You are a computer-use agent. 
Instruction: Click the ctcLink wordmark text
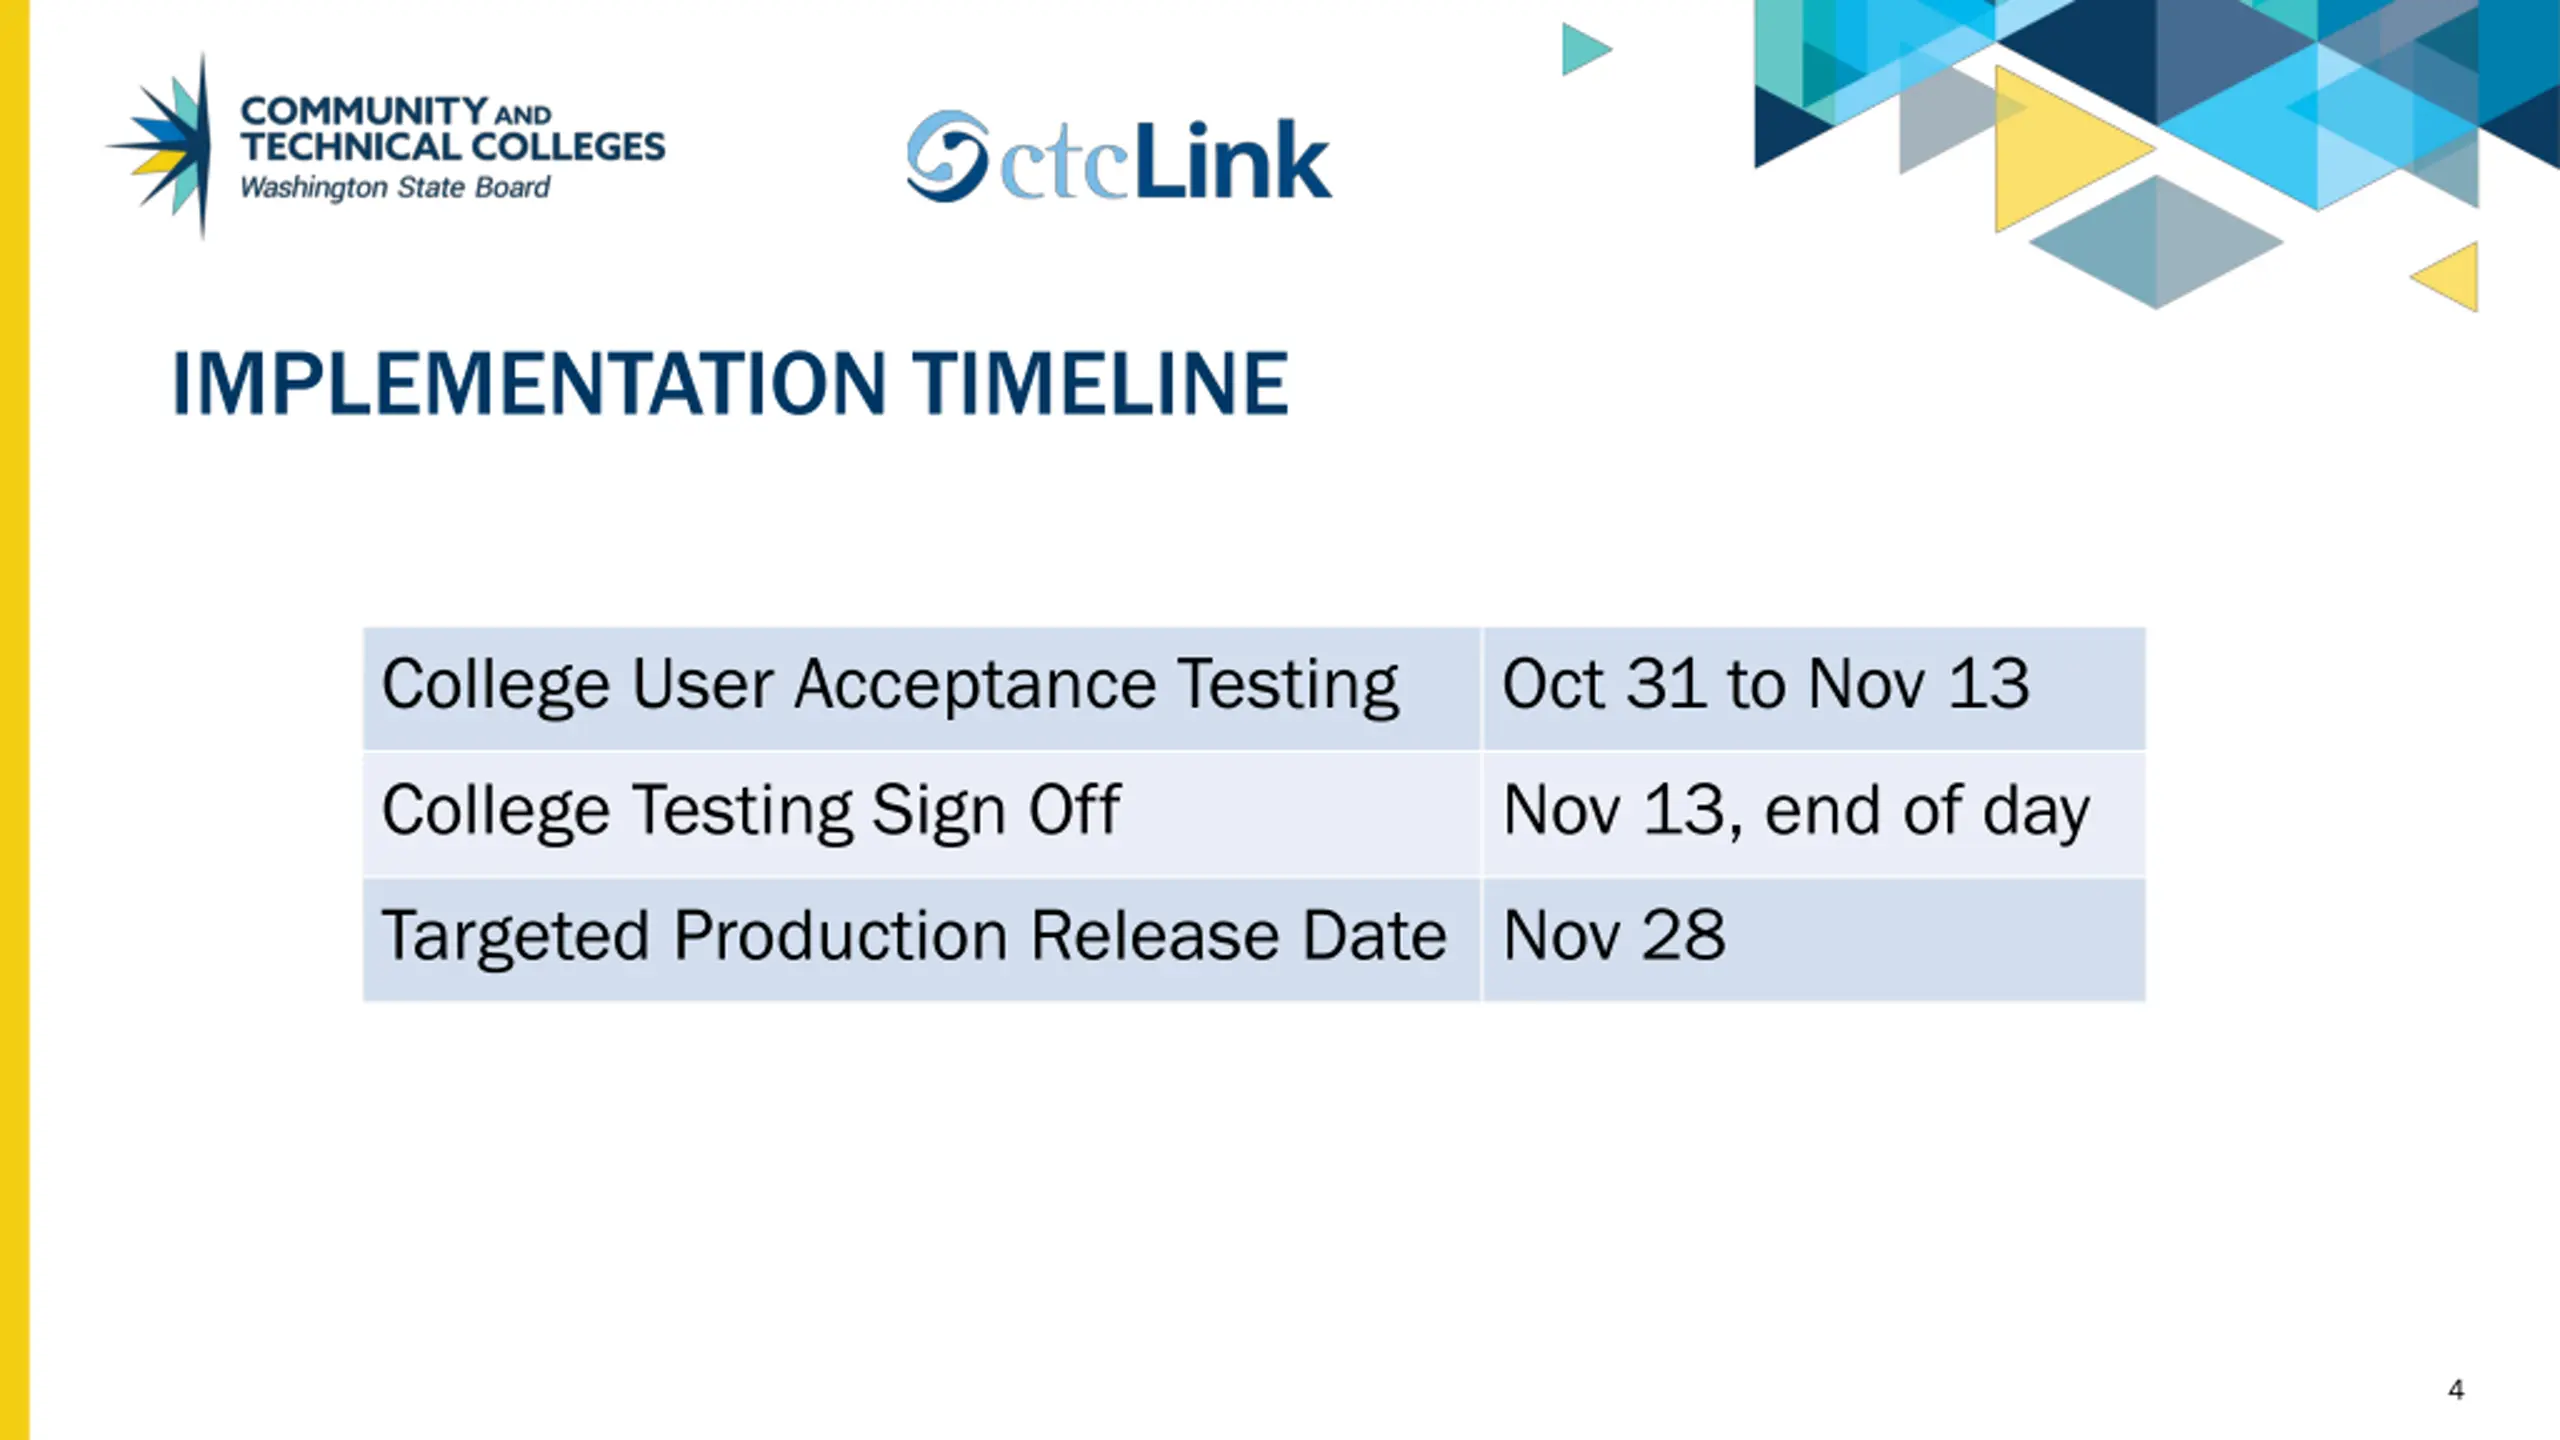pyautogui.click(x=1164, y=160)
